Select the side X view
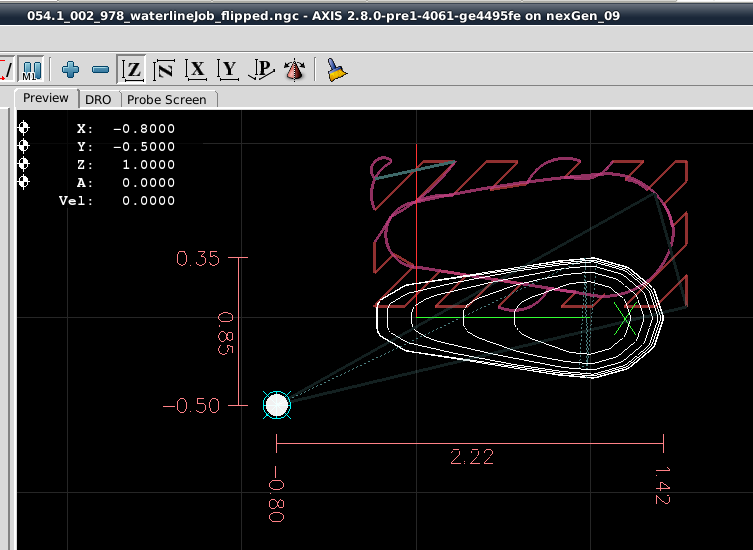 197,69
